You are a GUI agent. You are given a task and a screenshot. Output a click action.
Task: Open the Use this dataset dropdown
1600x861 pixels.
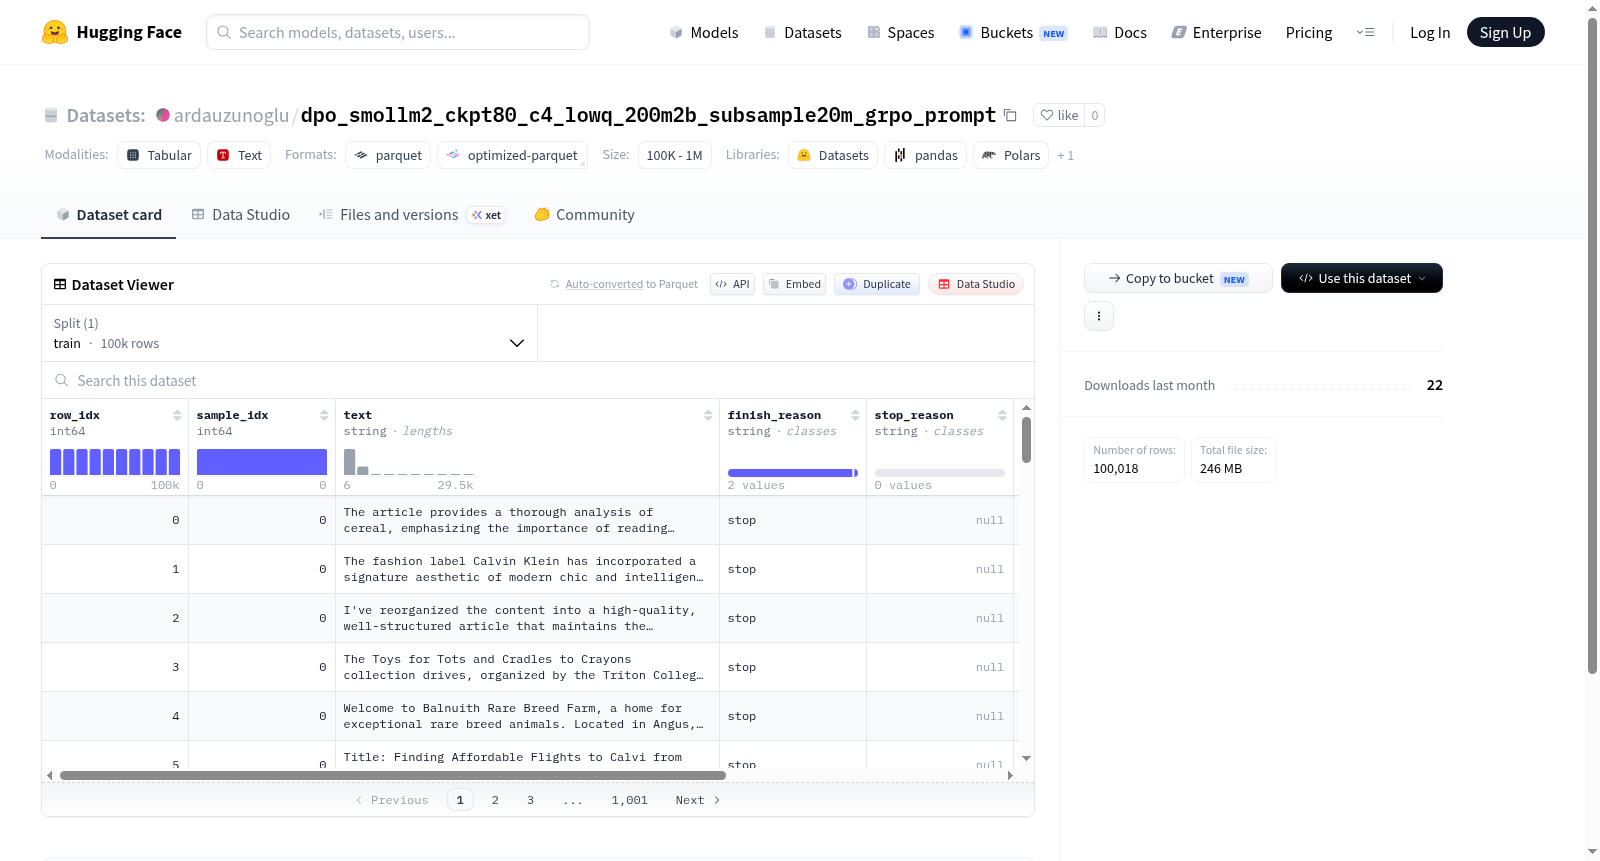click(1362, 278)
